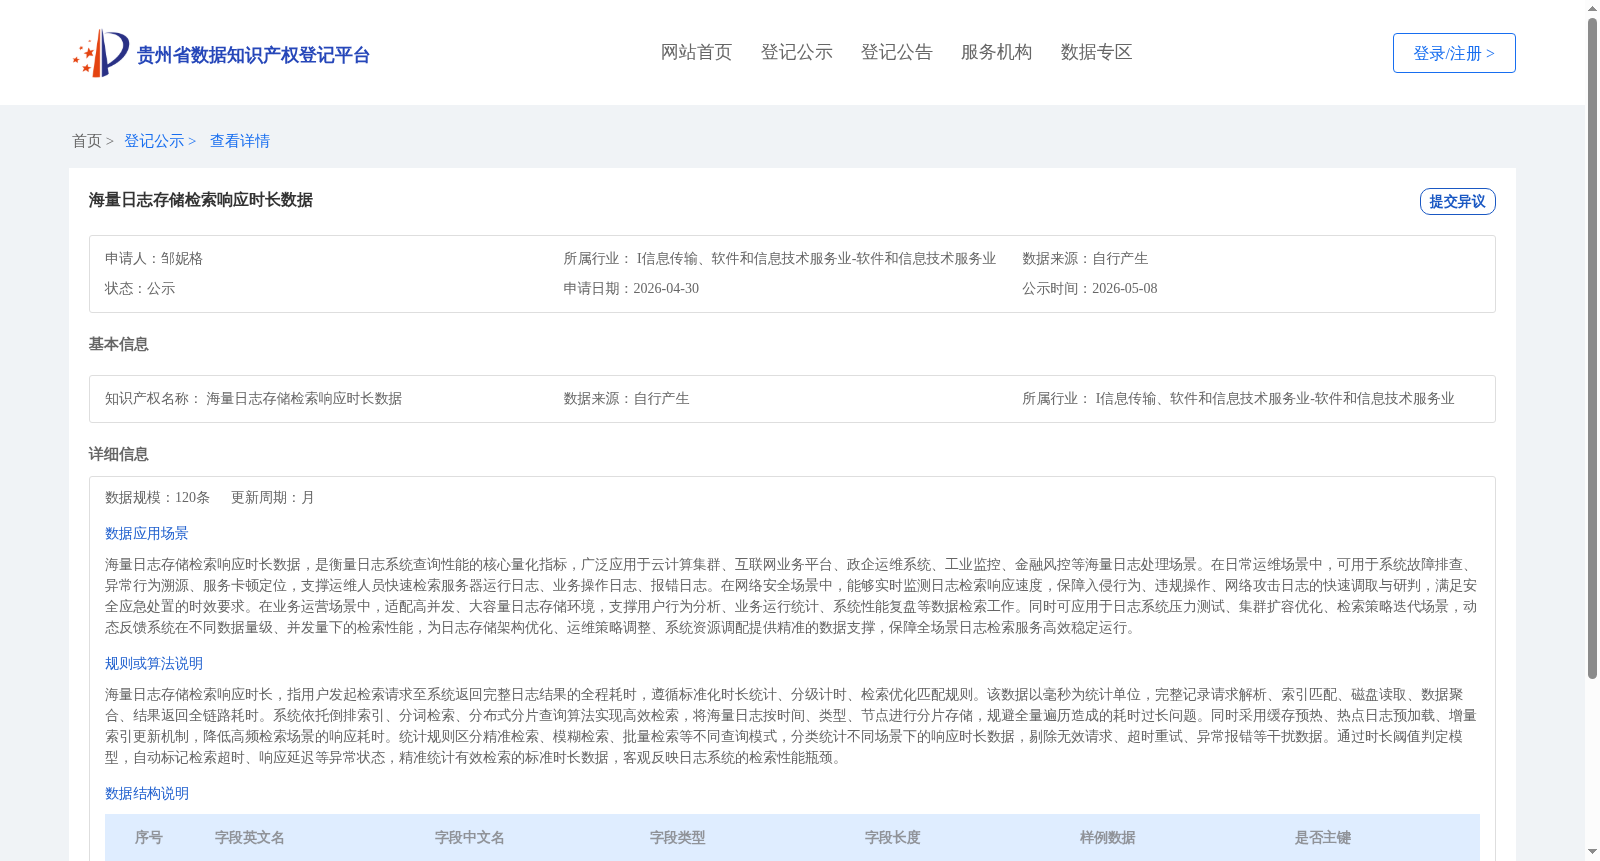Screen dimensions: 1600x861
Task: Click 更新周期：月 text
Action: 273,497
